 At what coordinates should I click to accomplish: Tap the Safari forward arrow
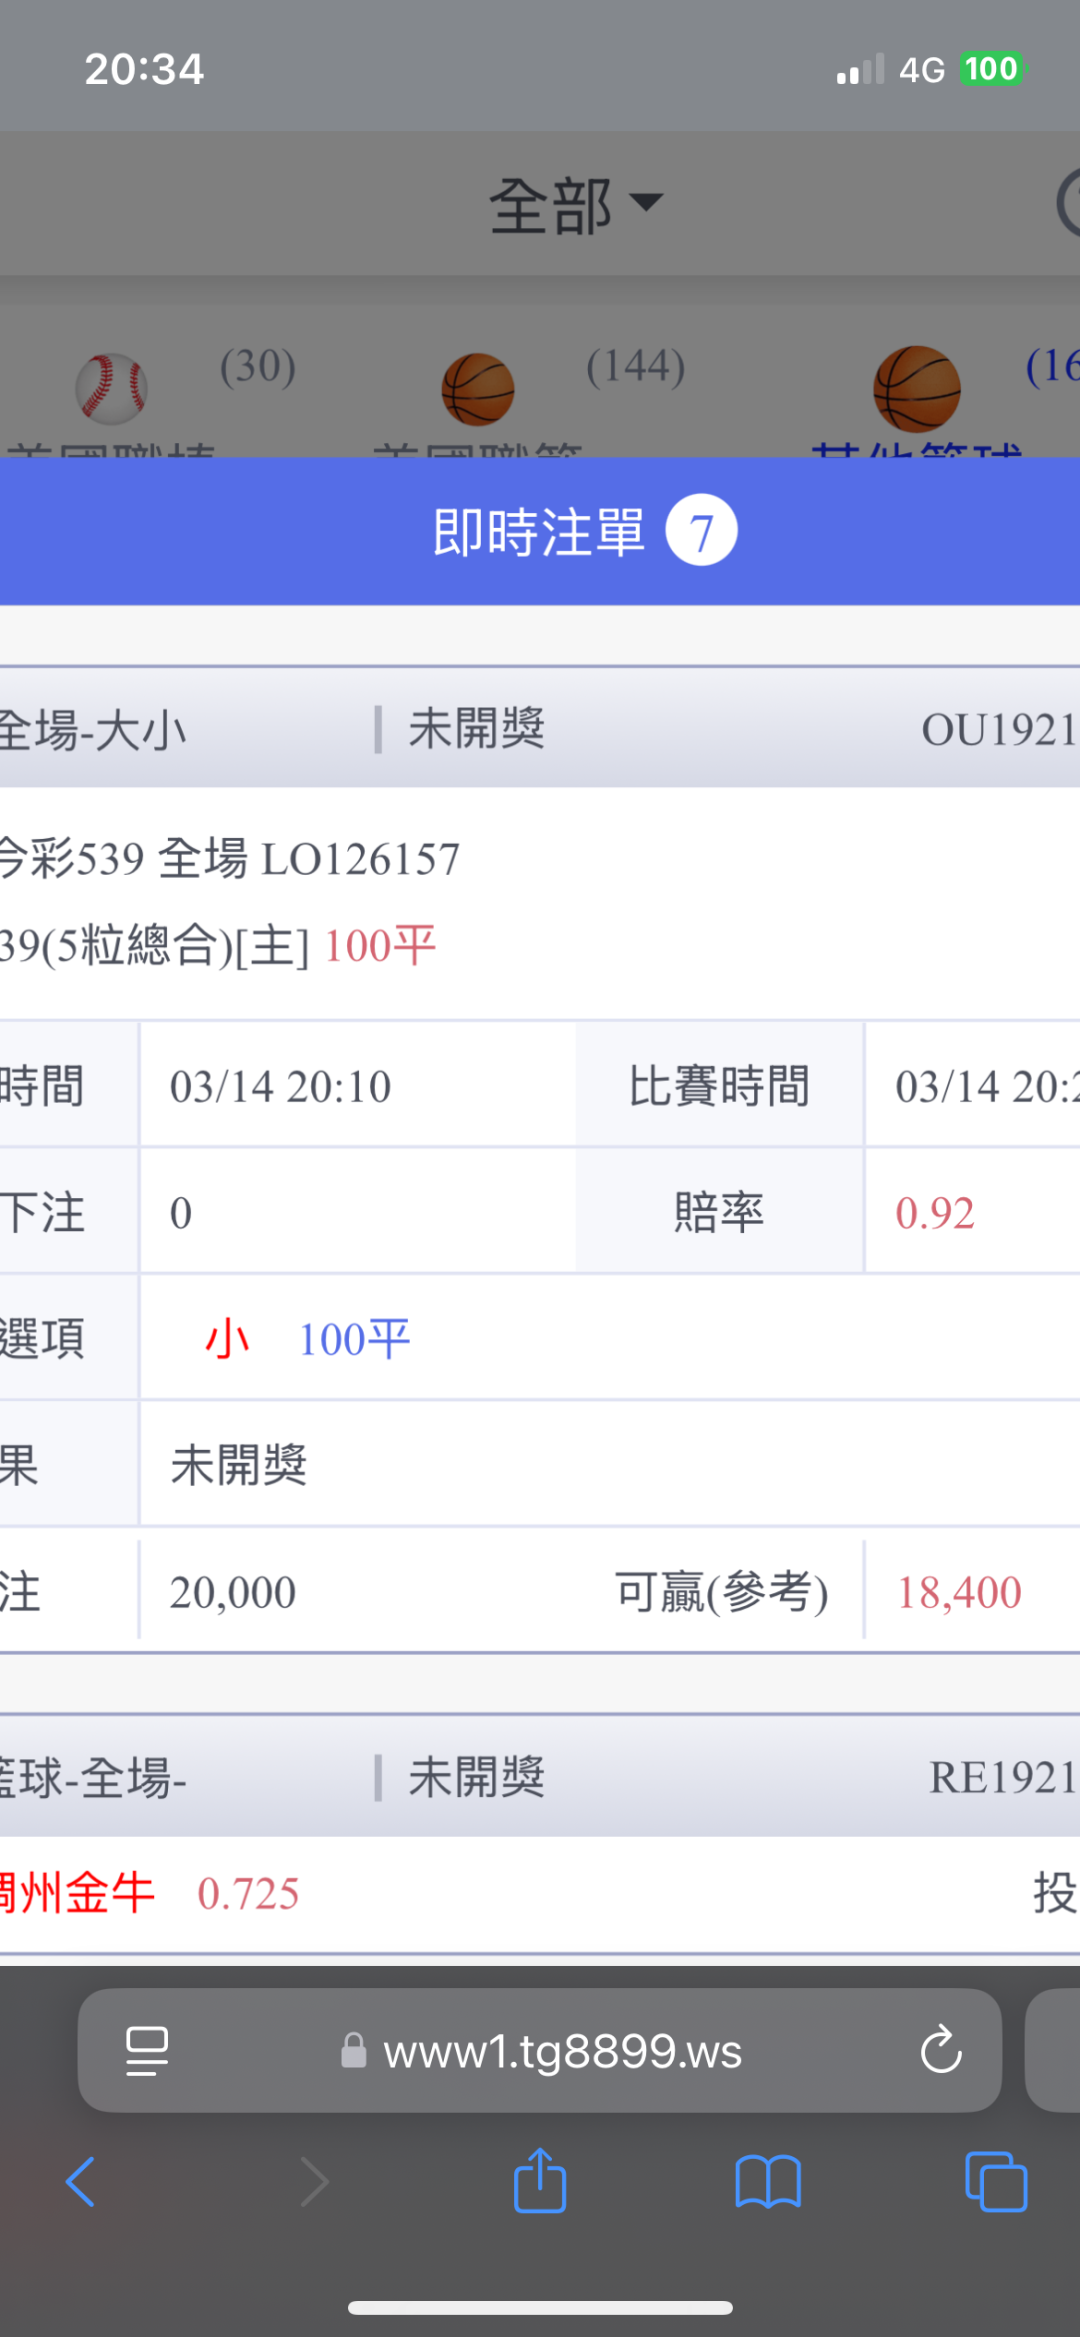(315, 2181)
